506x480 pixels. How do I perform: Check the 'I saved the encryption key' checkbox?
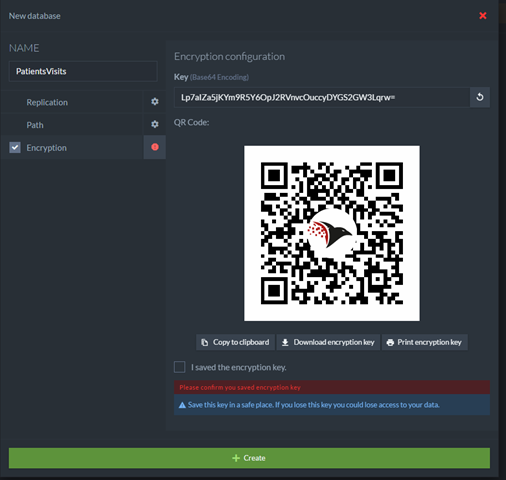180,367
